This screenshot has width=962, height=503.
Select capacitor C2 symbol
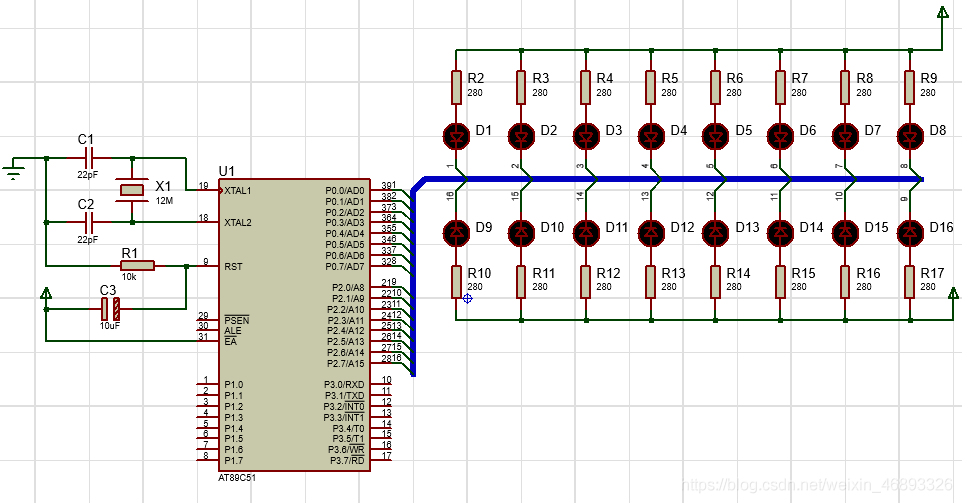[90, 222]
